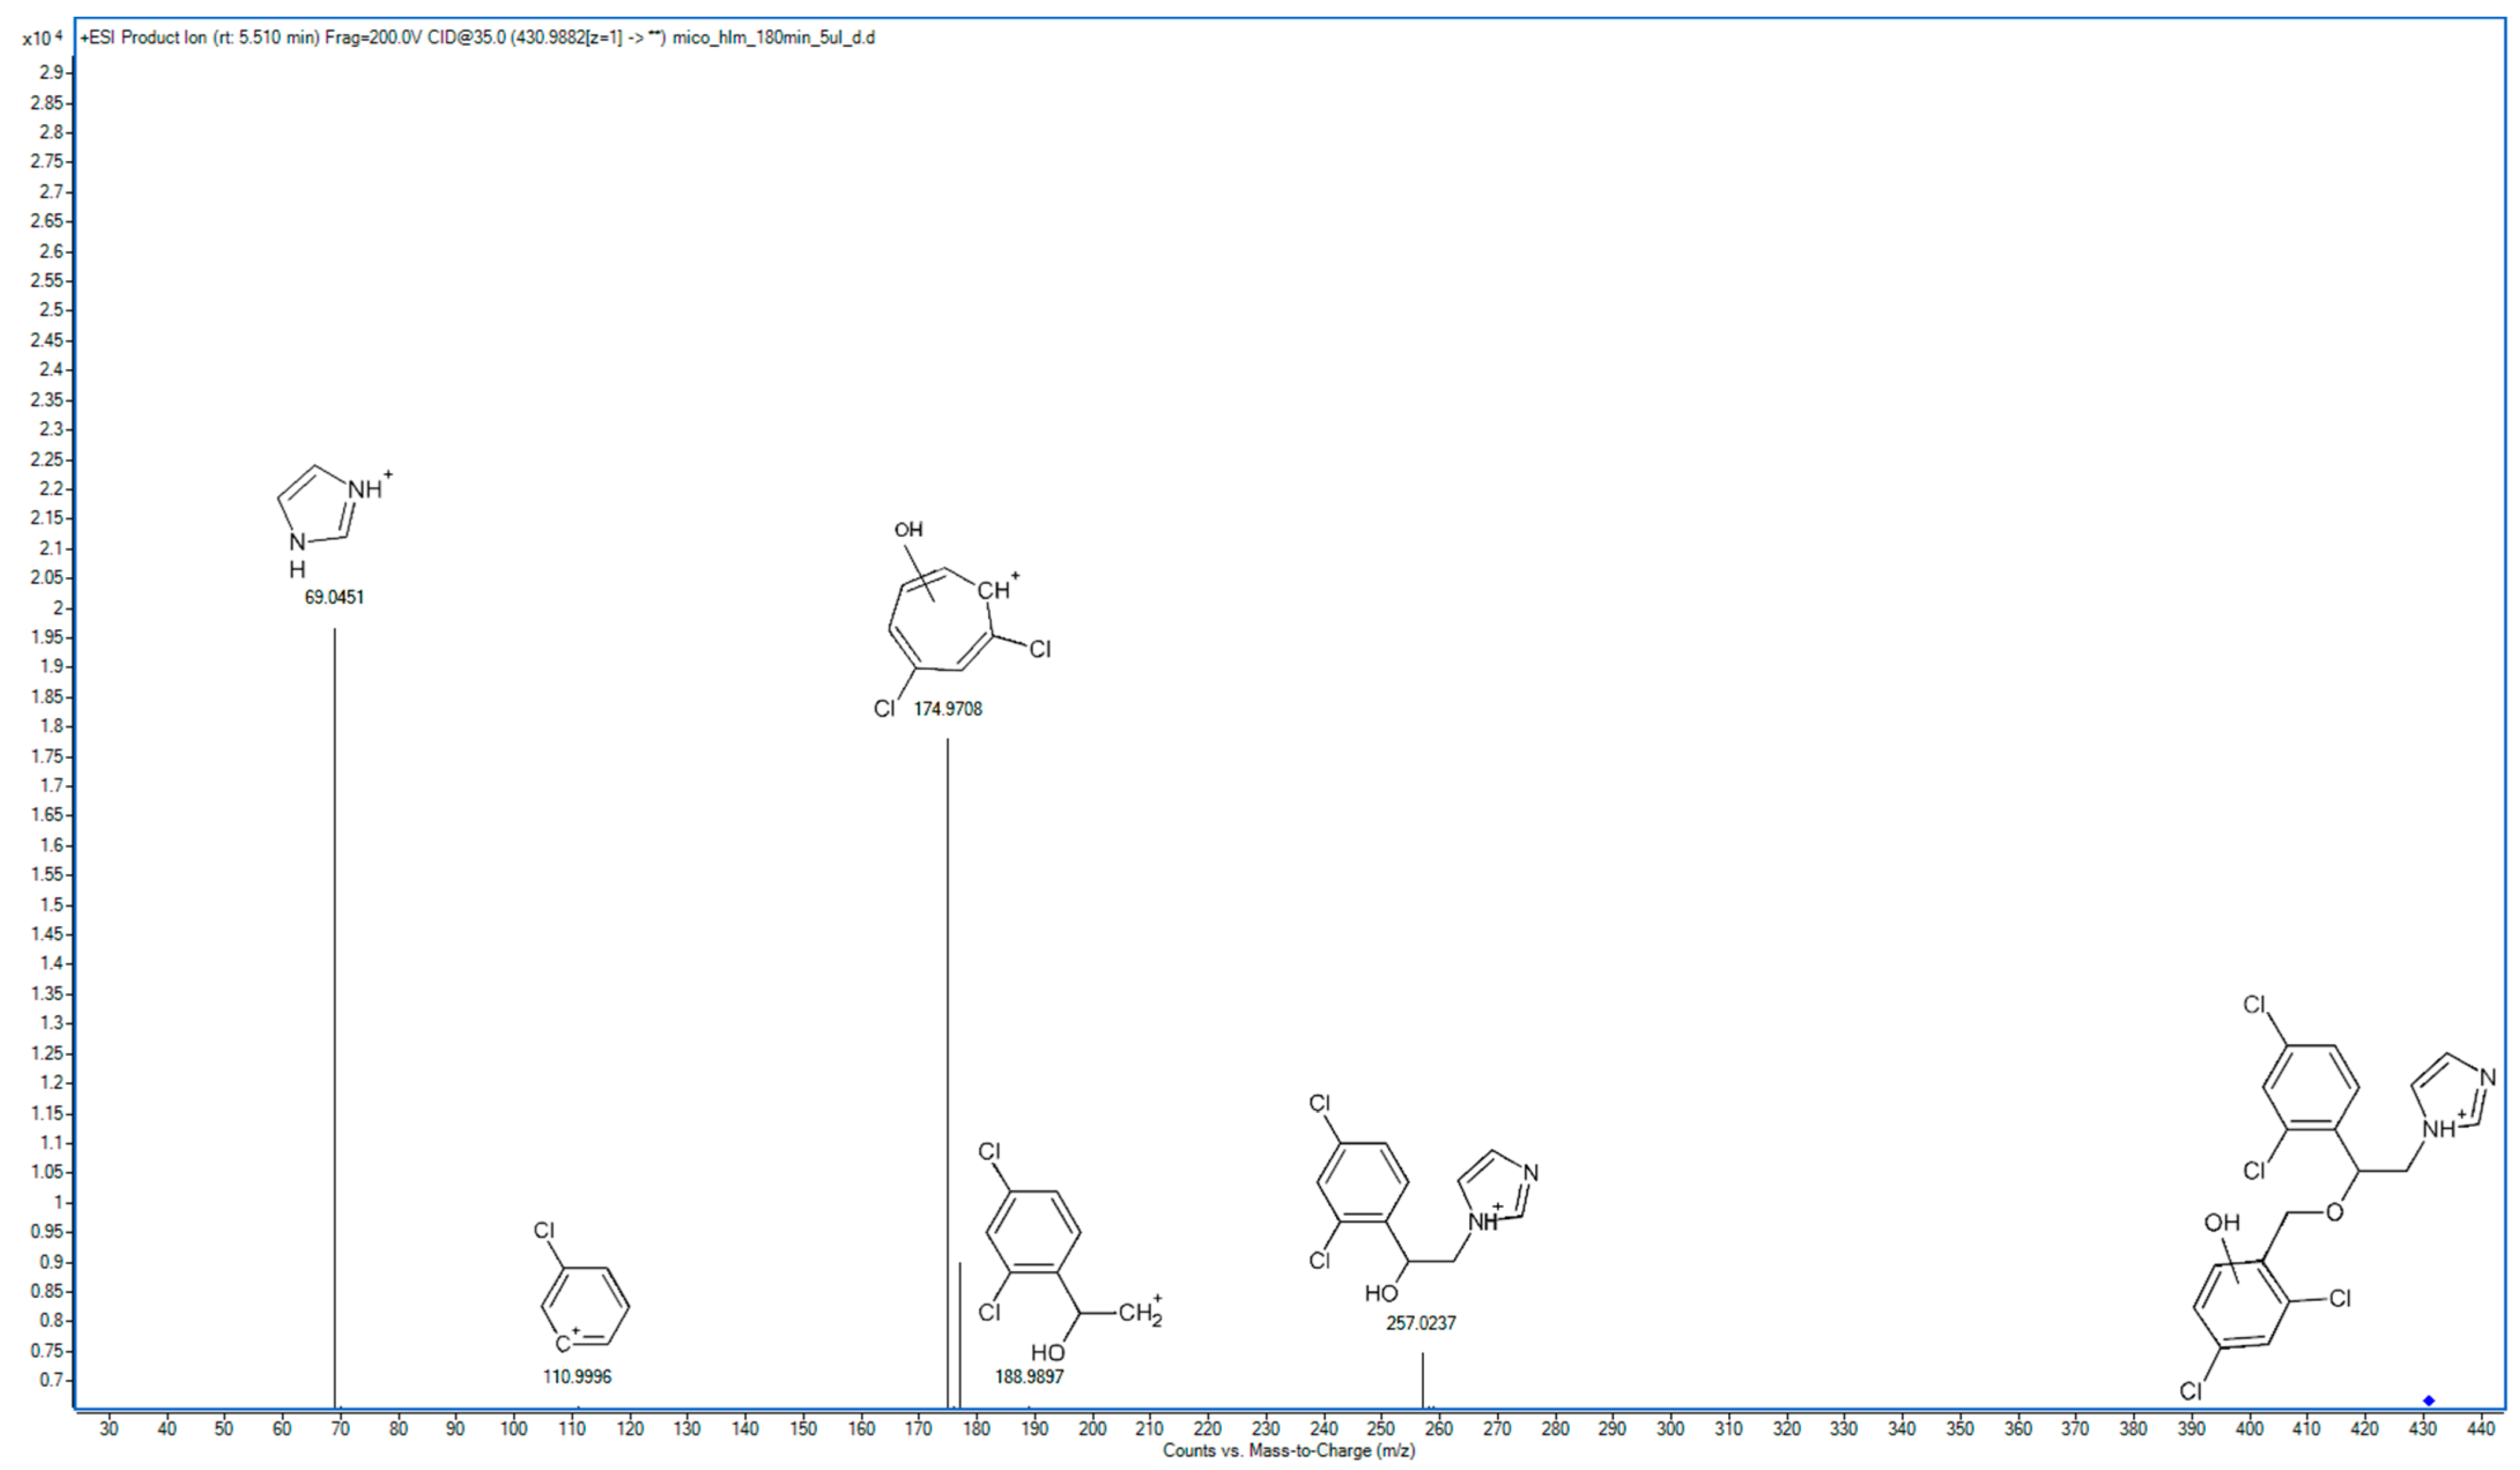Image resolution: width=2520 pixels, height=1470 pixels.
Task: Select the imidazolium structure above the 69.0451 peak
Action: coord(334,521)
